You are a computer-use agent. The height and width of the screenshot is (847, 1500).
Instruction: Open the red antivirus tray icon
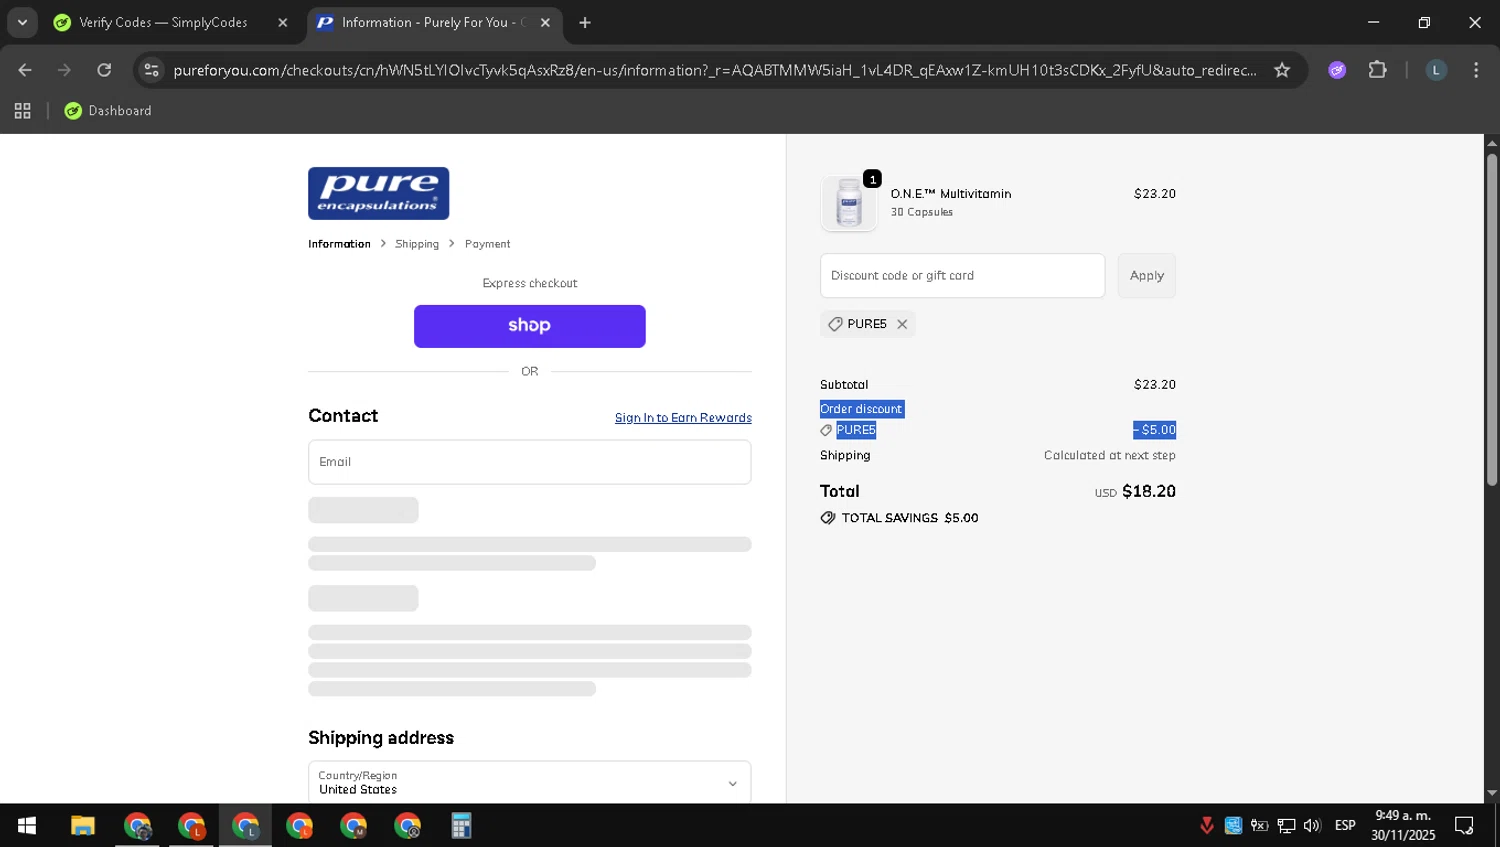1207,826
